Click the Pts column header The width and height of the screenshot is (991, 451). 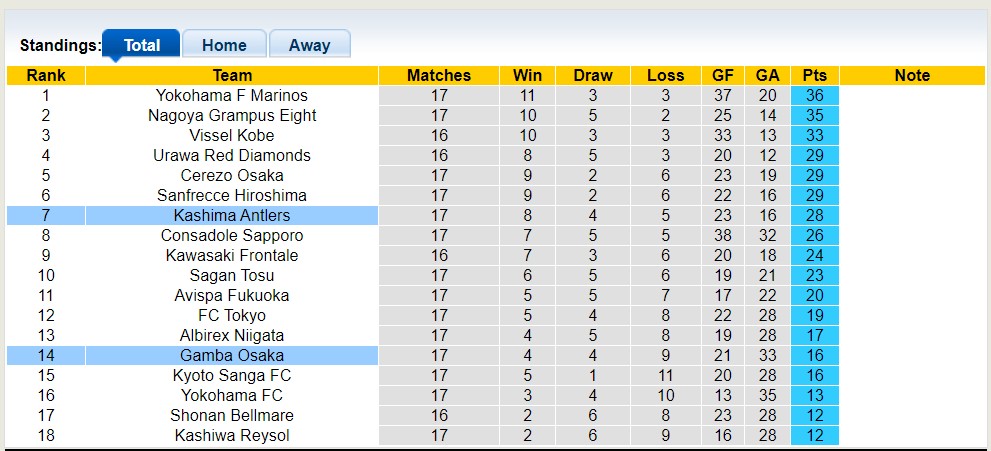[x=814, y=76]
